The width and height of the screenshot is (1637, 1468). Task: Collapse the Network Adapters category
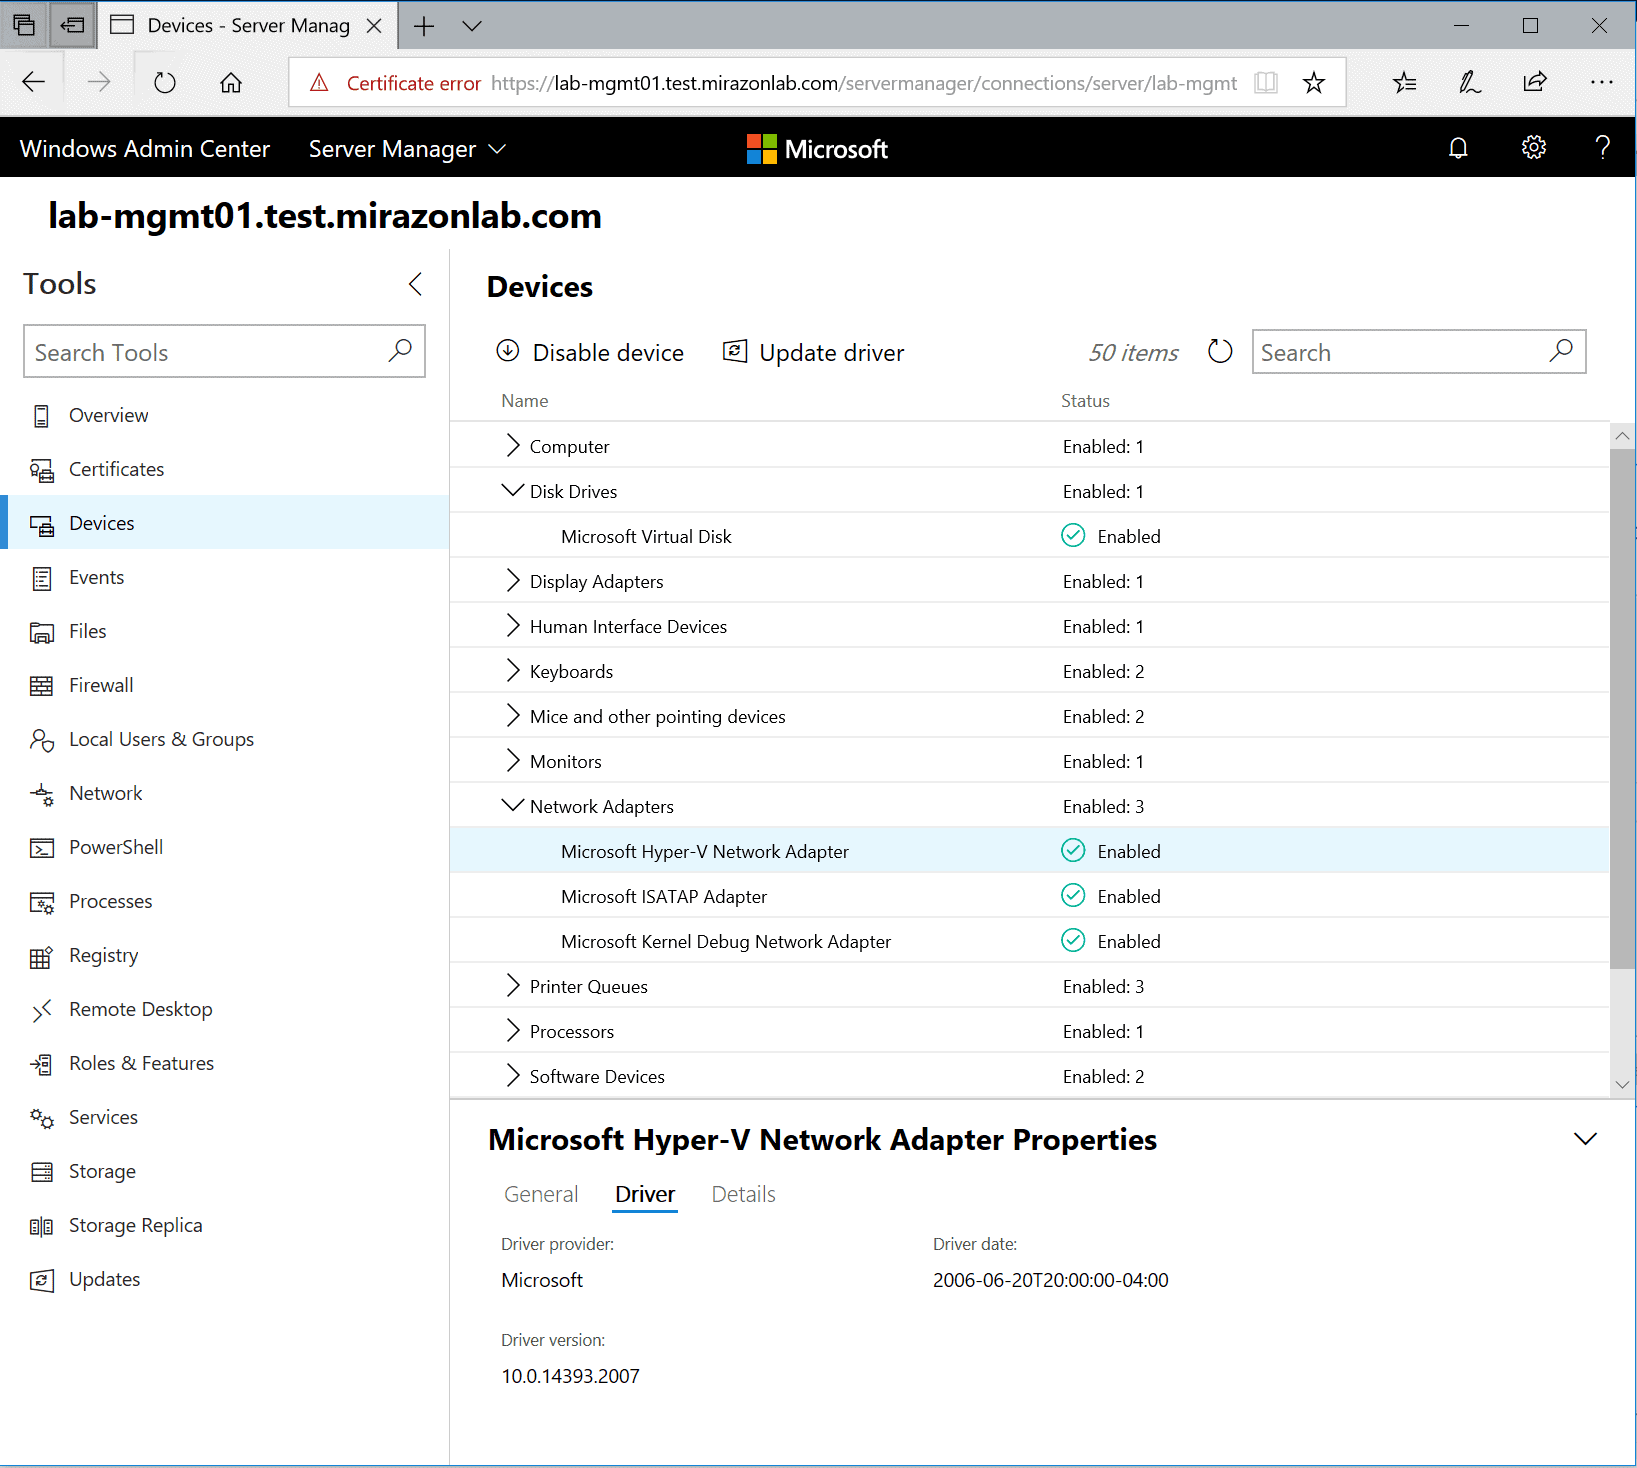tap(513, 805)
